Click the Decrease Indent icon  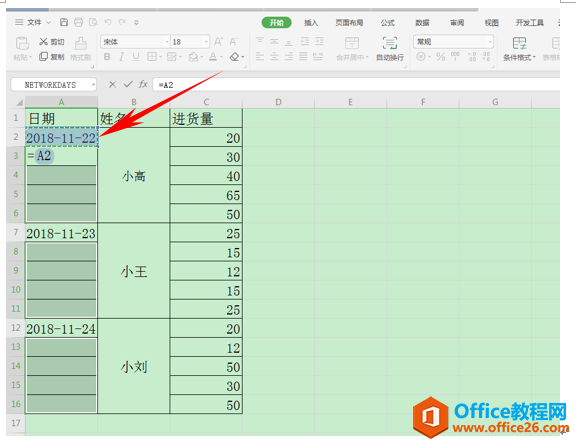305,41
